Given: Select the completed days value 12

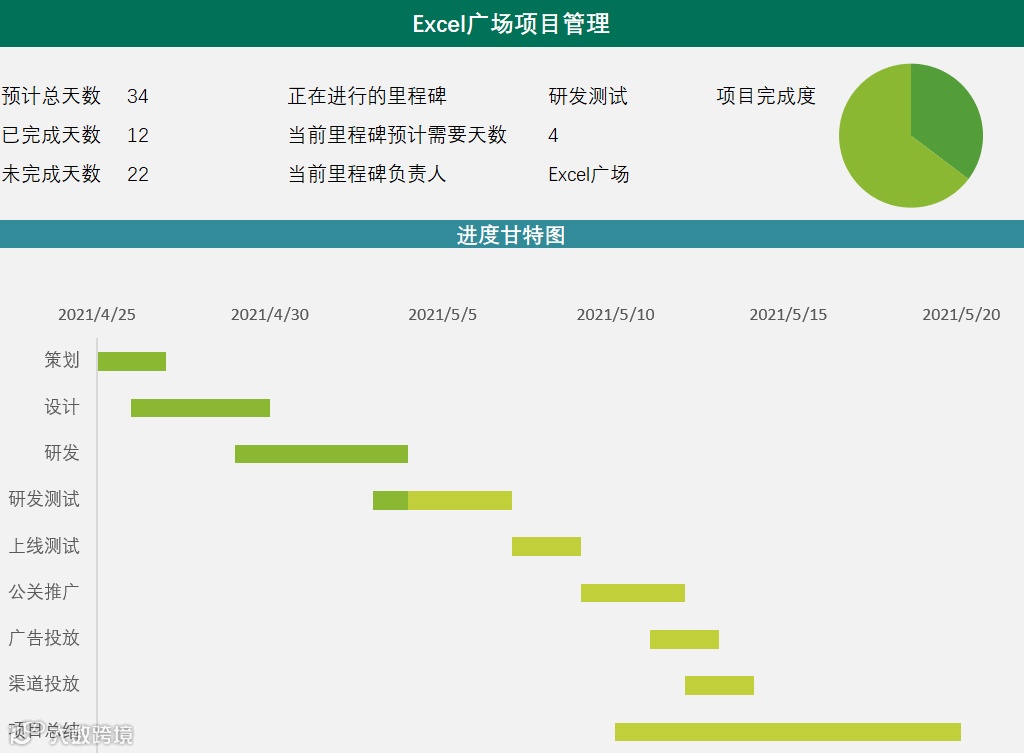Looking at the screenshot, I should [138, 136].
